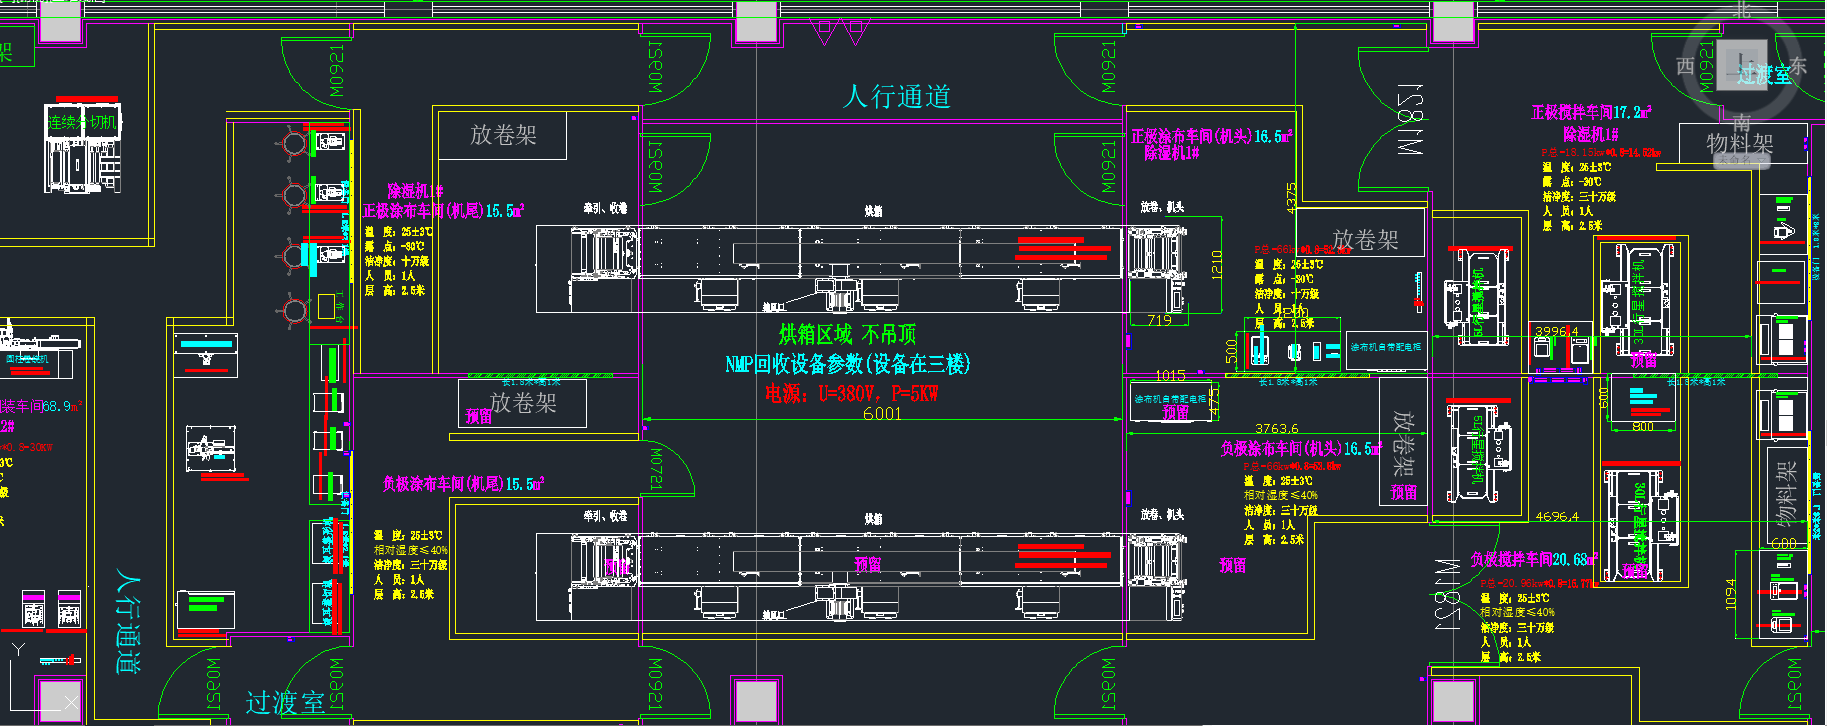Select the M0721 door label
The image size is (1827, 726).
point(656,468)
